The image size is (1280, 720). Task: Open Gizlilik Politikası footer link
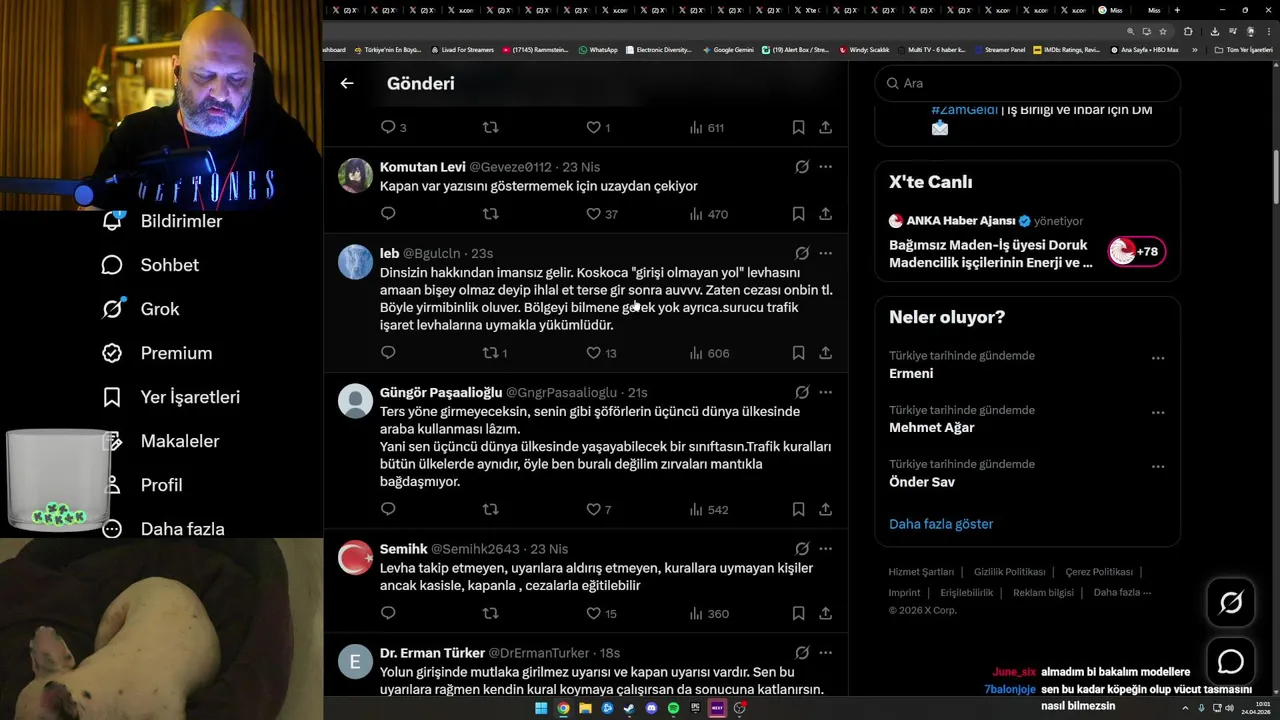(x=1009, y=572)
